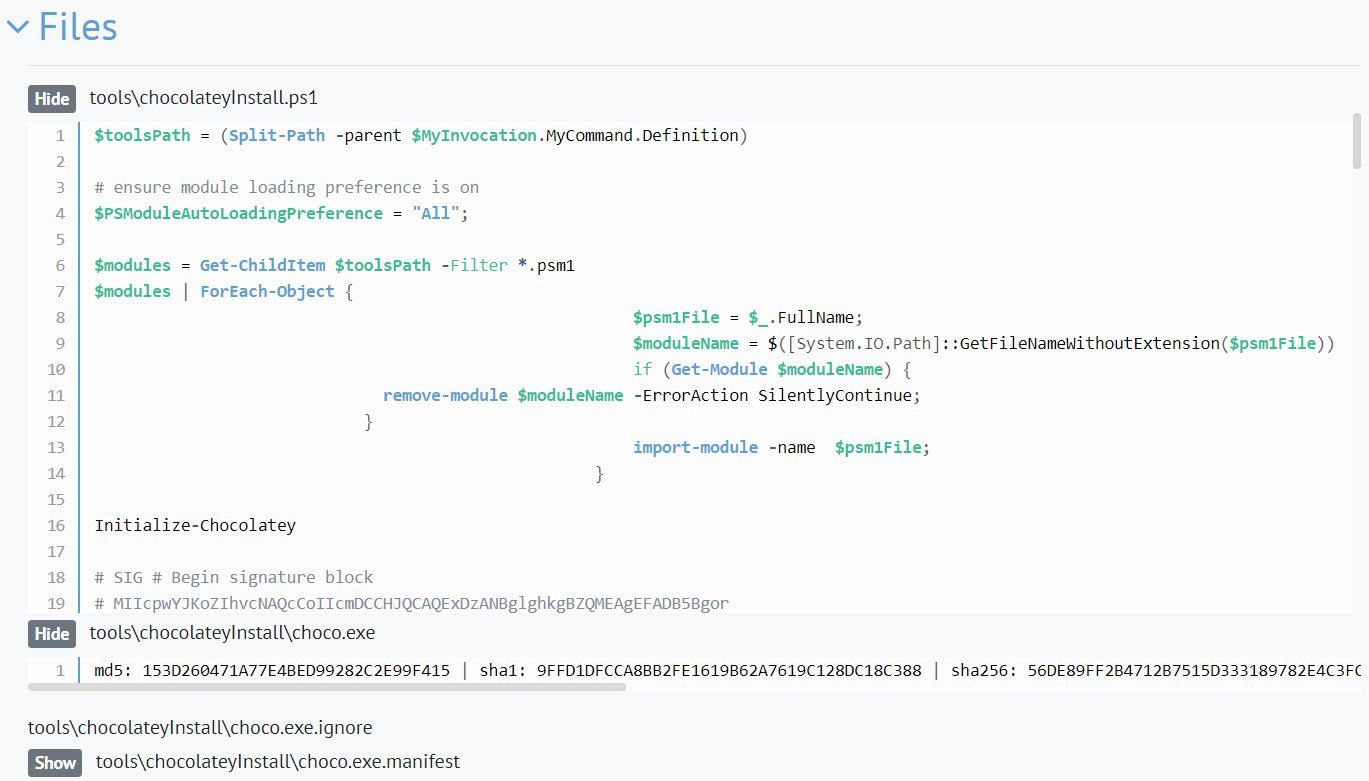This screenshot has height=781, width=1369.
Task: Click the Split-Path command on line 1
Action: [277, 135]
